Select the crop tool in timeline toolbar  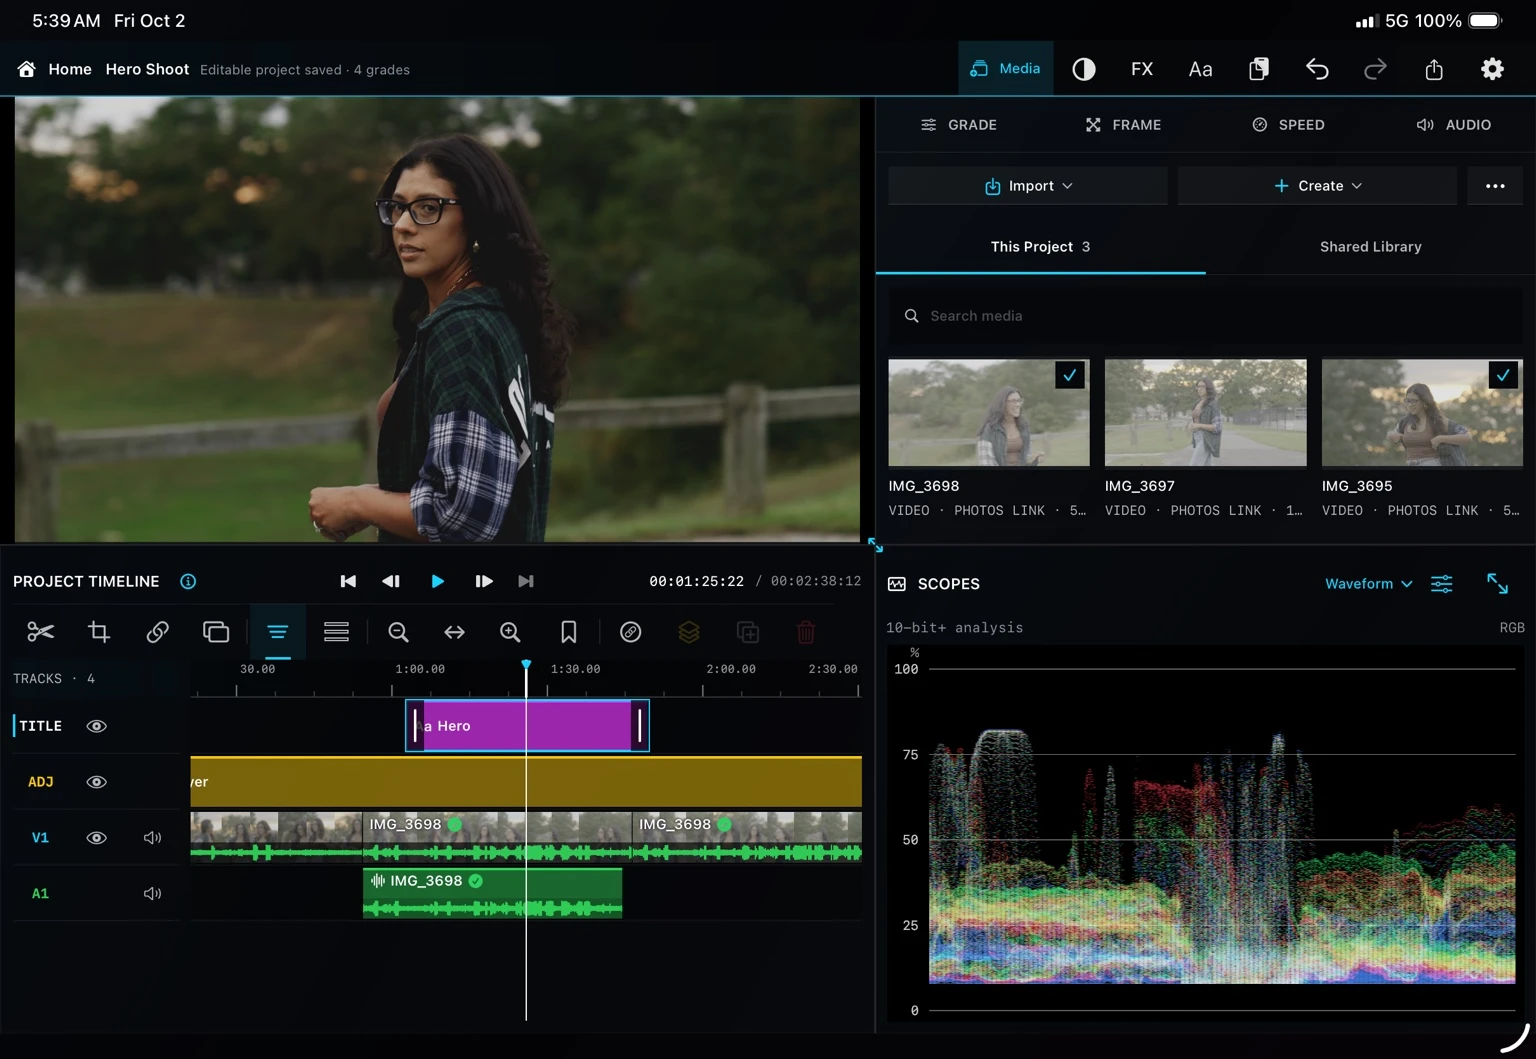[x=99, y=632]
